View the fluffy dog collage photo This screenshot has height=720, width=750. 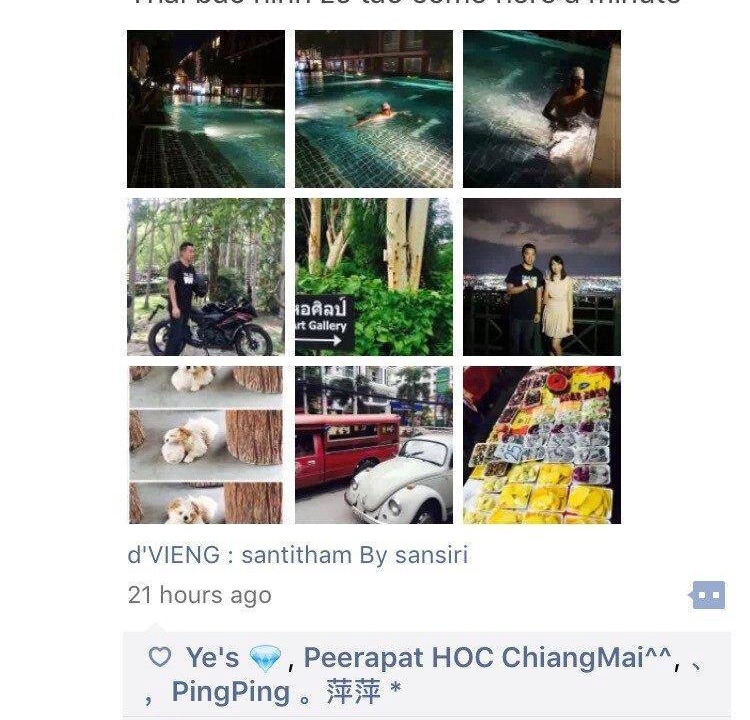coord(206,445)
